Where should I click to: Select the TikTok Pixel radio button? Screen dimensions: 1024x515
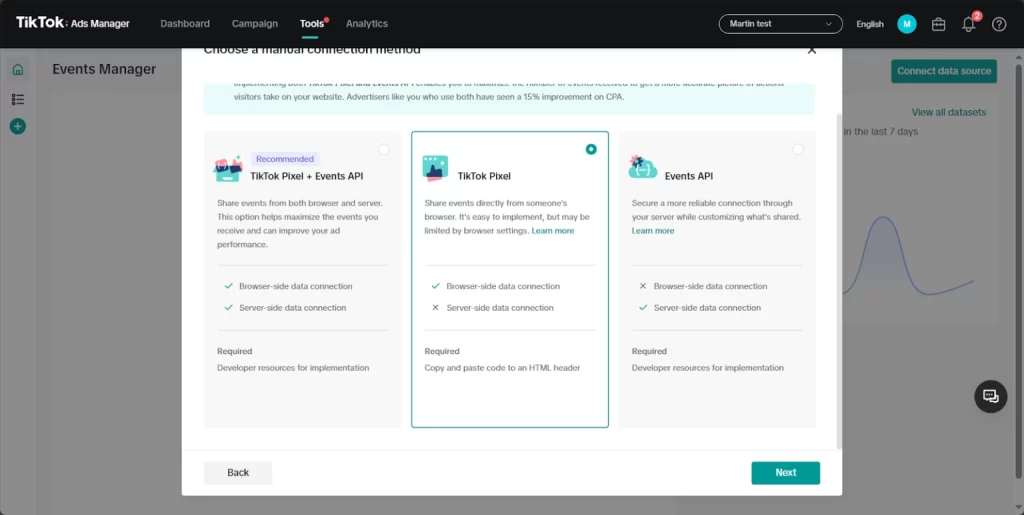tap(591, 149)
